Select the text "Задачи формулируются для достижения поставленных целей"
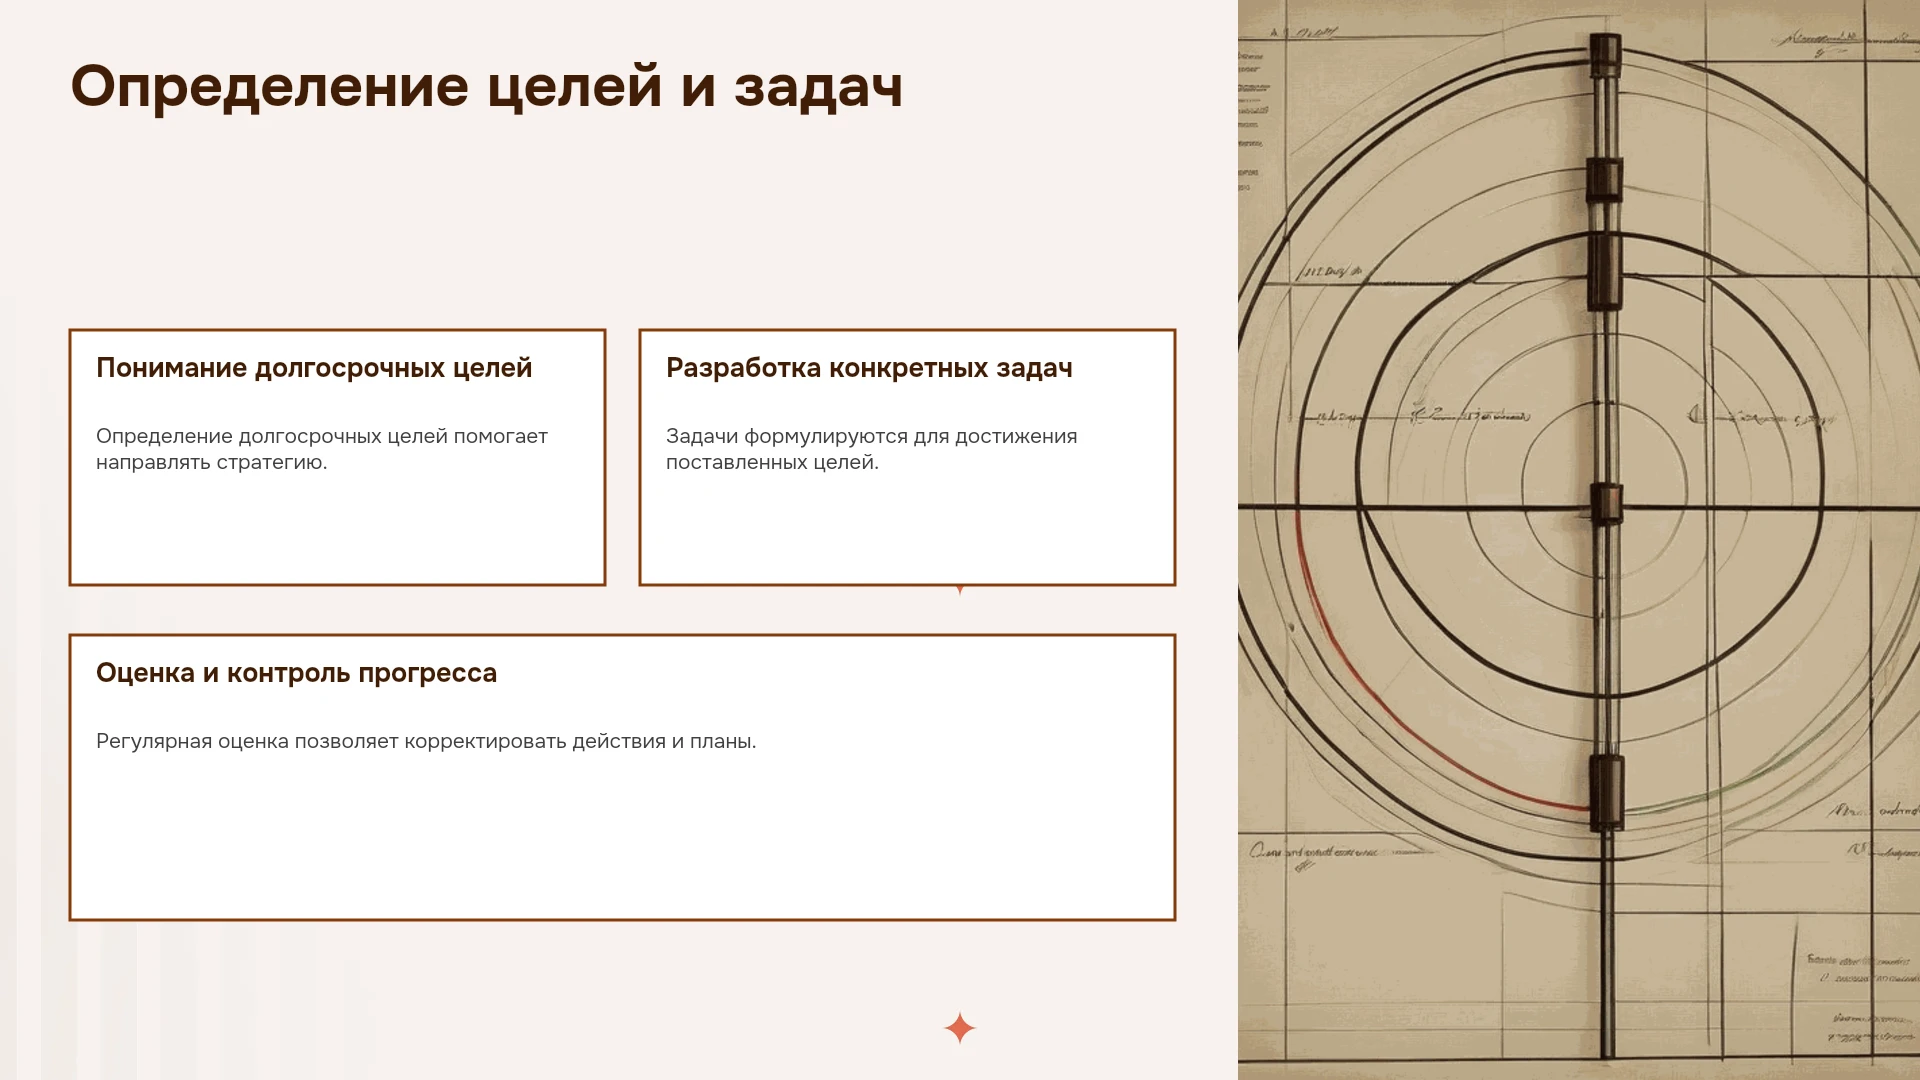This screenshot has height=1080, width=1920. [x=871, y=449]
